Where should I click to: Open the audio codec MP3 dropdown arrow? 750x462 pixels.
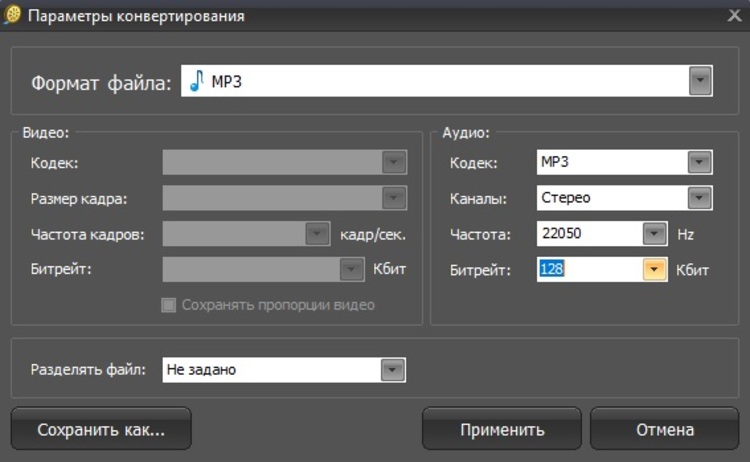click(x=699, y=162)
